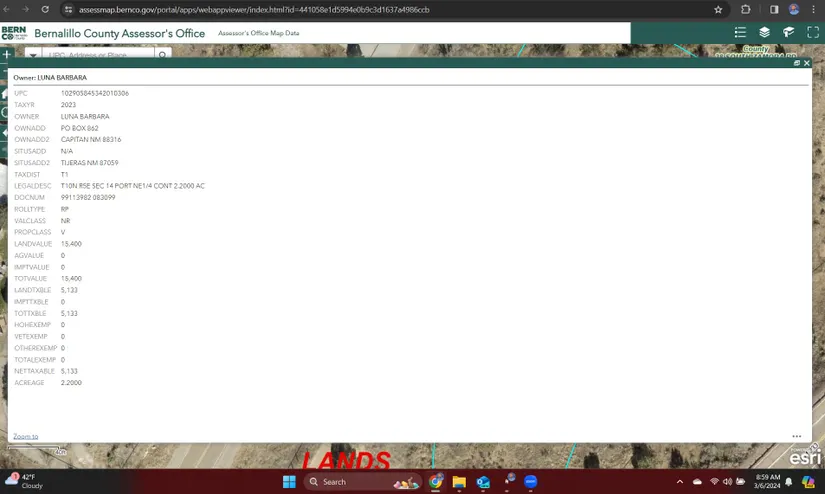Close the owner info popup
Viewport: 825px width, 494px height.
coord(807,63)
